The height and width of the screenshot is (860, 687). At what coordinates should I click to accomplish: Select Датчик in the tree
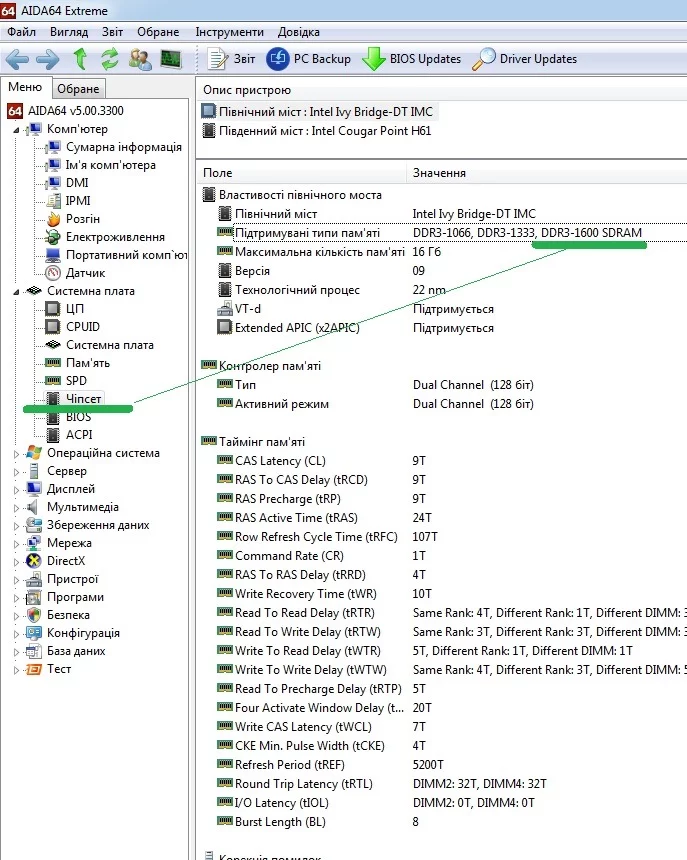tap(85, 273)
